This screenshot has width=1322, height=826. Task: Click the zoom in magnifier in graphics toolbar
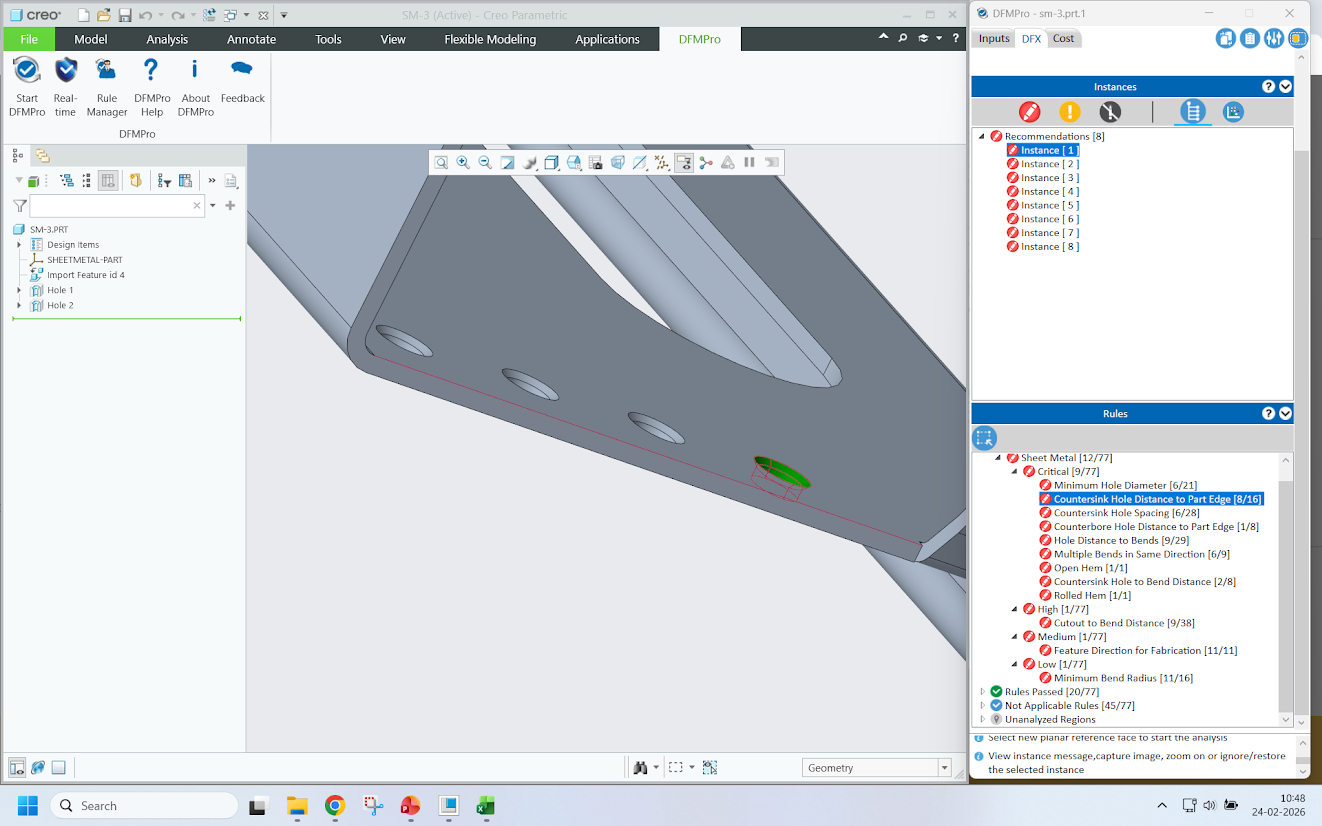[463, 163]
